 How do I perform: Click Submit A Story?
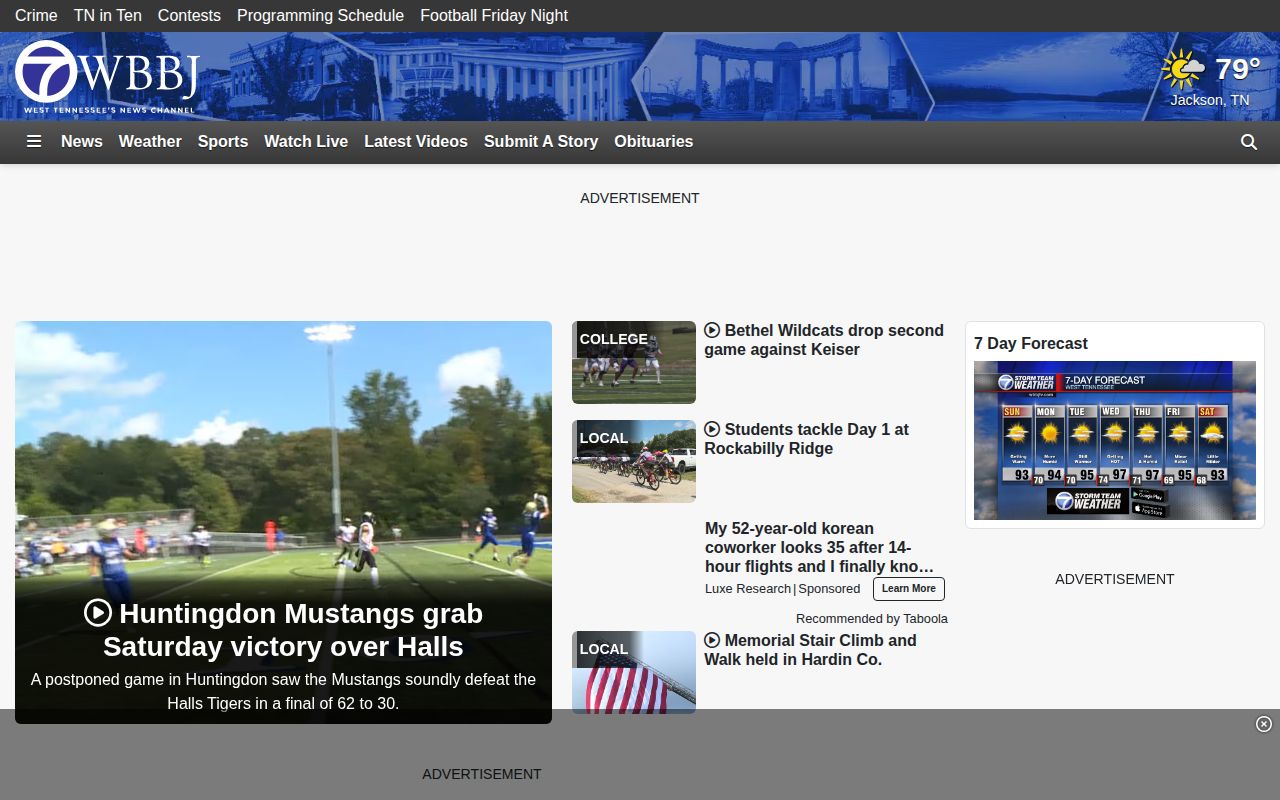click(x=541, y=142)
